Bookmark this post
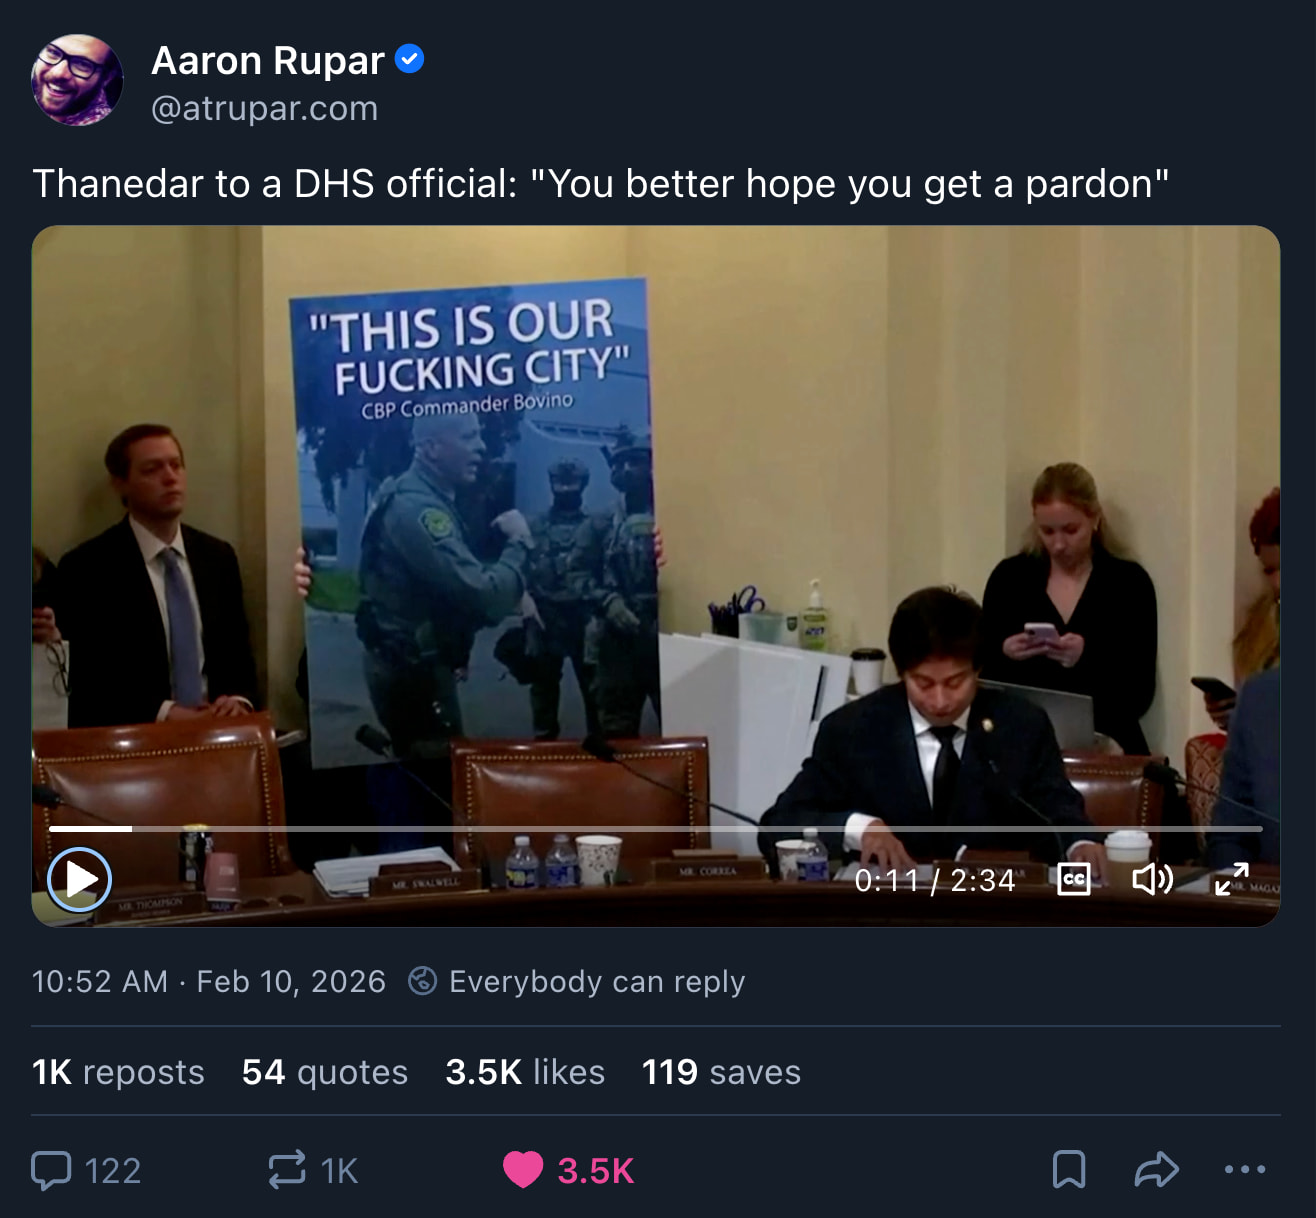The width and height of the screenshot is (1316, 1218). 1068,1169
